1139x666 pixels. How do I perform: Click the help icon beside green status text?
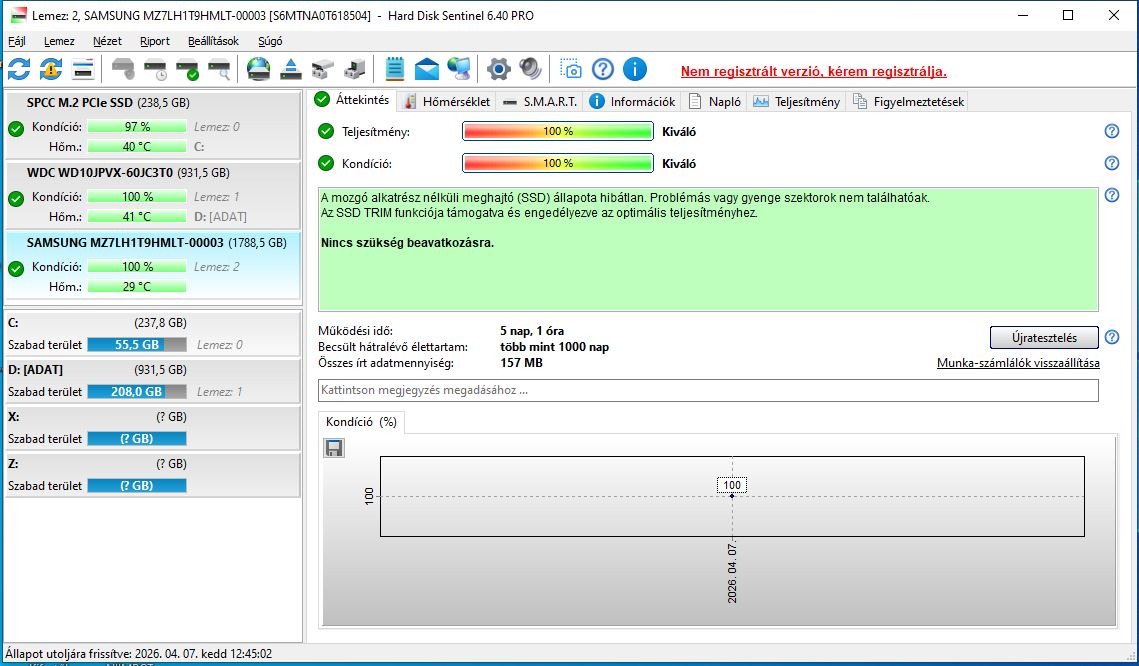click(1111, 195)
